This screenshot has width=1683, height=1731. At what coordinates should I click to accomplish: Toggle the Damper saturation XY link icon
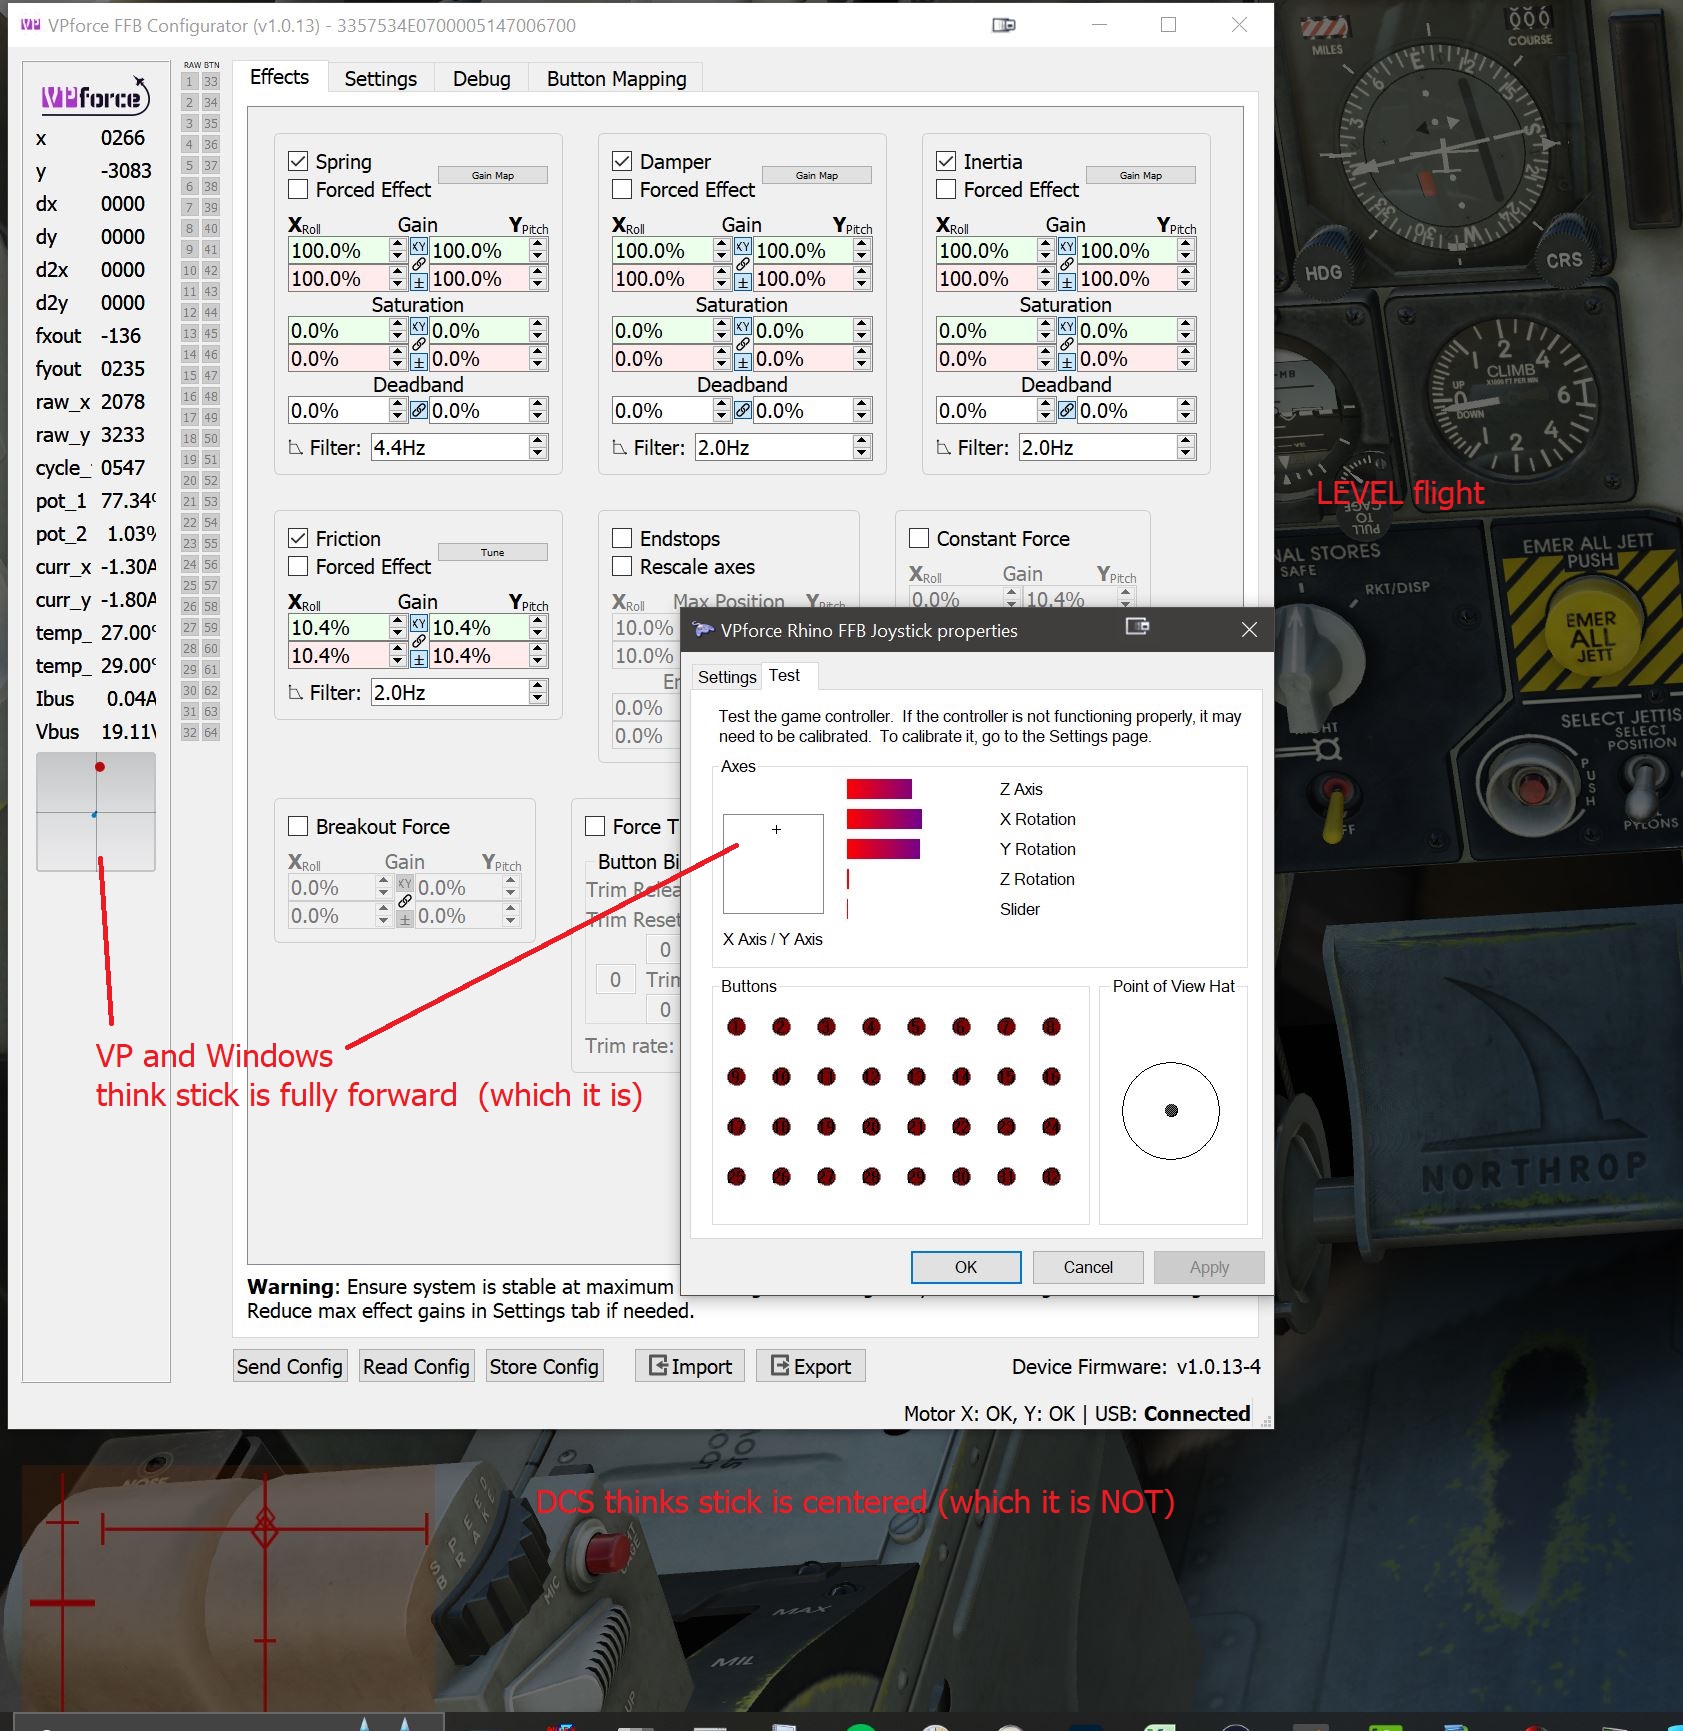pos(743,326)
